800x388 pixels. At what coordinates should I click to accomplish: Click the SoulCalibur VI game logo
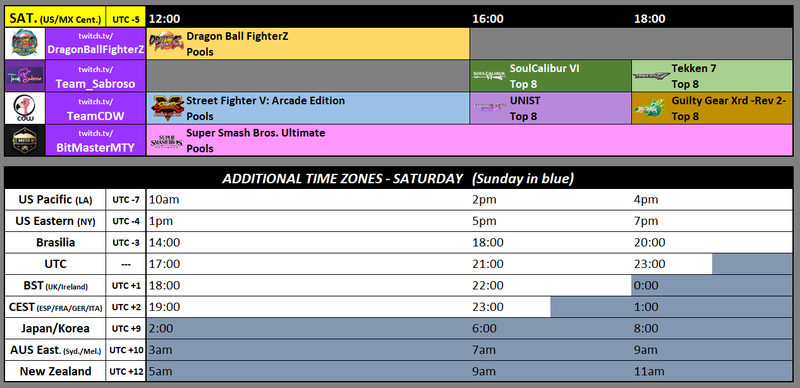click(489, 76)
